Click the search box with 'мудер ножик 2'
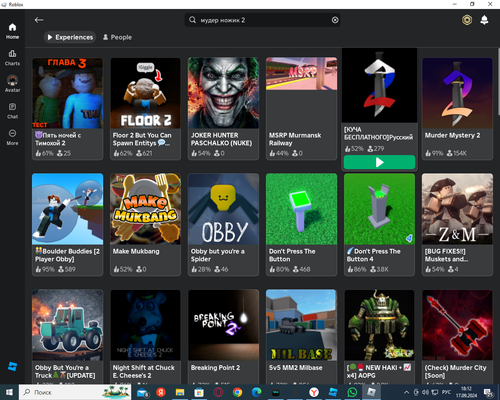The width and height of the screenshot is (500, 400). pos(262,20)
